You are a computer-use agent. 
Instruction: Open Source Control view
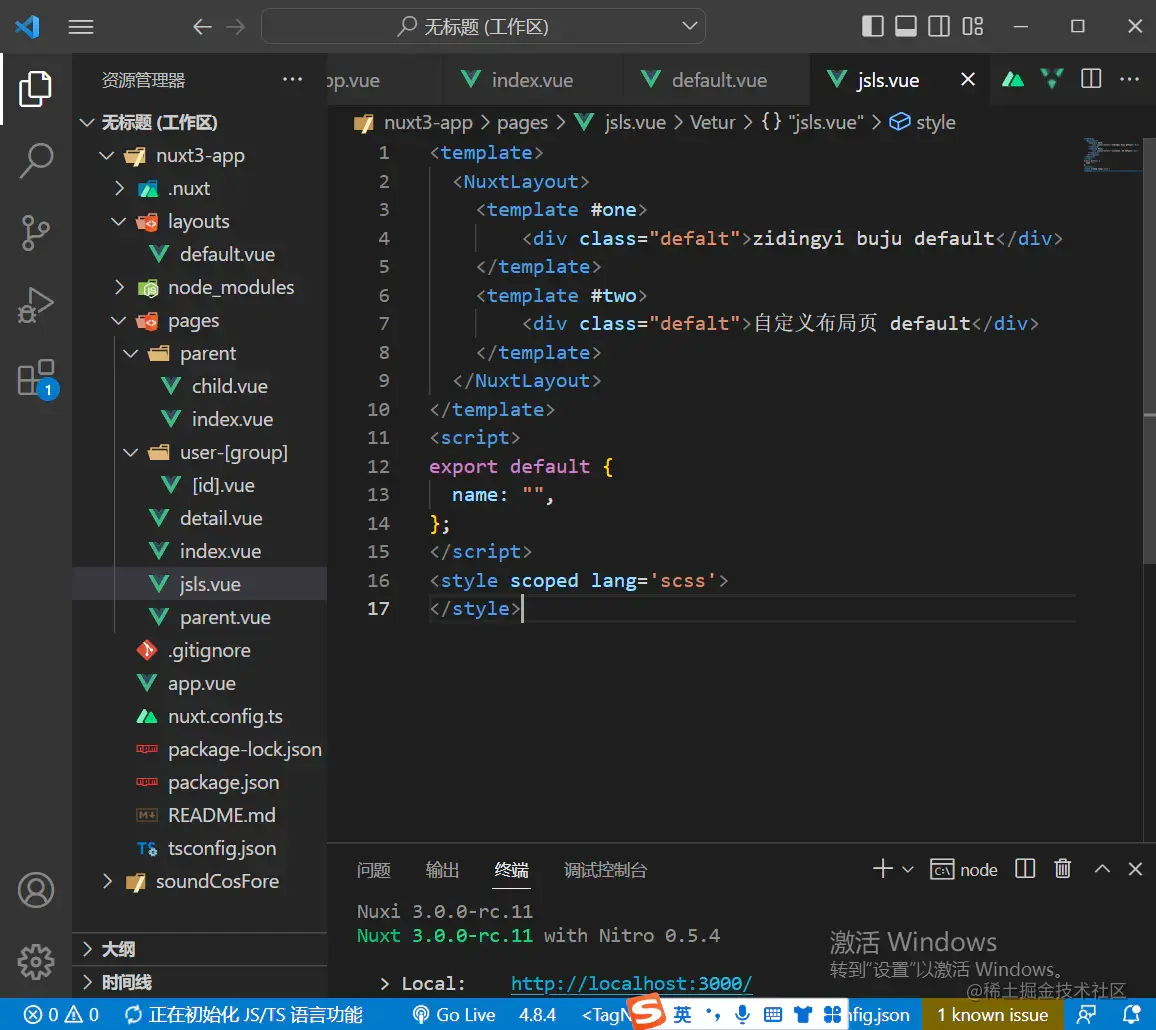[35, 232]
